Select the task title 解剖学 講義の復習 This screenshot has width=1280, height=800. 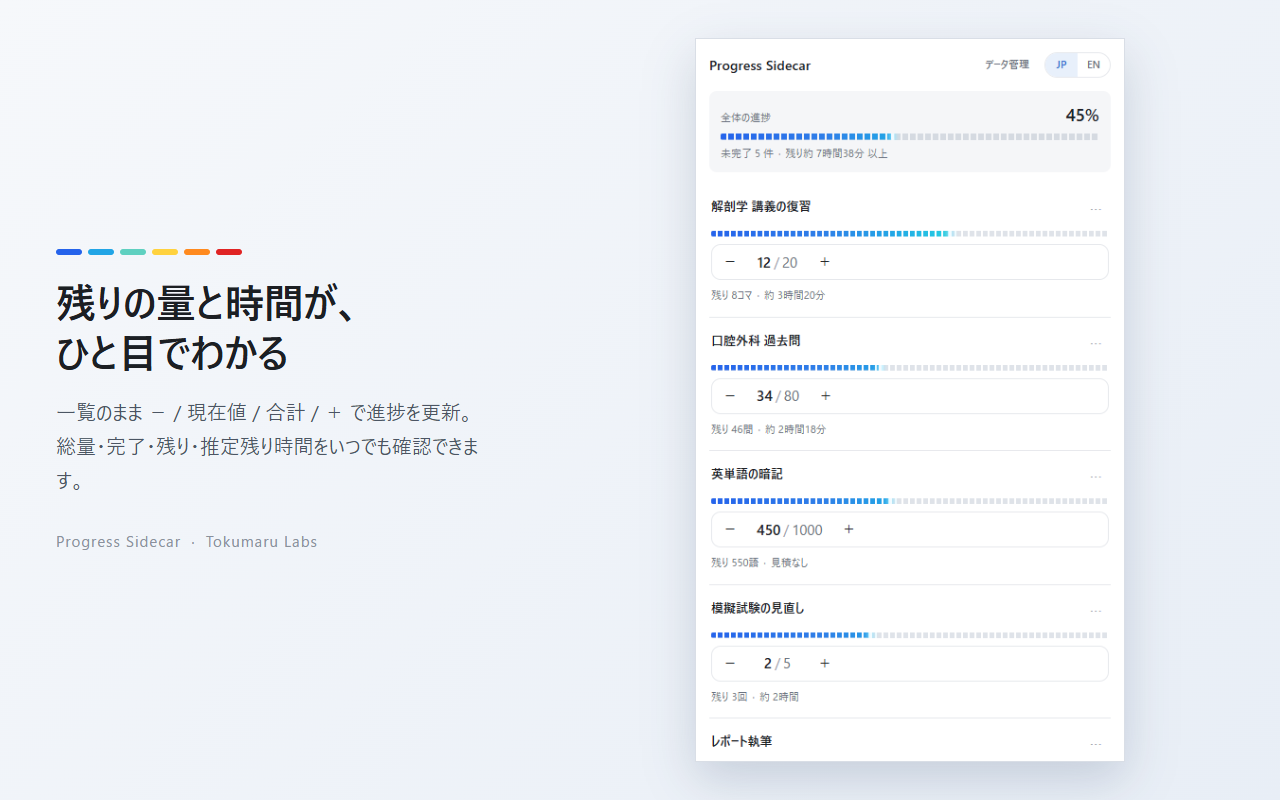761,207
